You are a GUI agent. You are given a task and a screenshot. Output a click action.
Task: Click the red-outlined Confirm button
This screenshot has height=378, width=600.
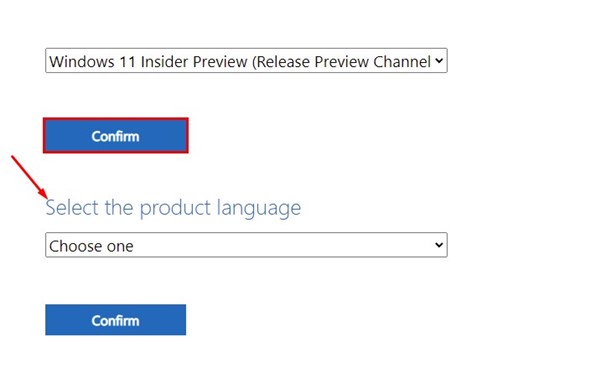click(116, 135)
